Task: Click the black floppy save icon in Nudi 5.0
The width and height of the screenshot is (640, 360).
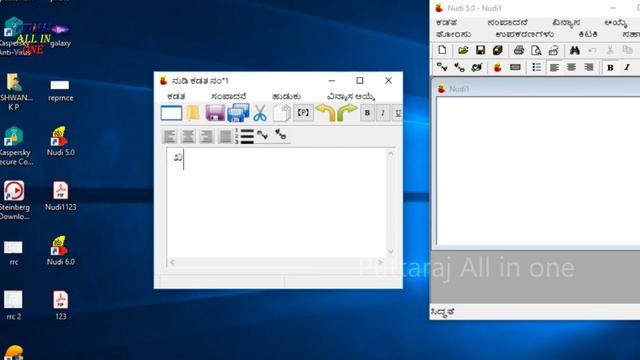Action: (x=480, y=50)
